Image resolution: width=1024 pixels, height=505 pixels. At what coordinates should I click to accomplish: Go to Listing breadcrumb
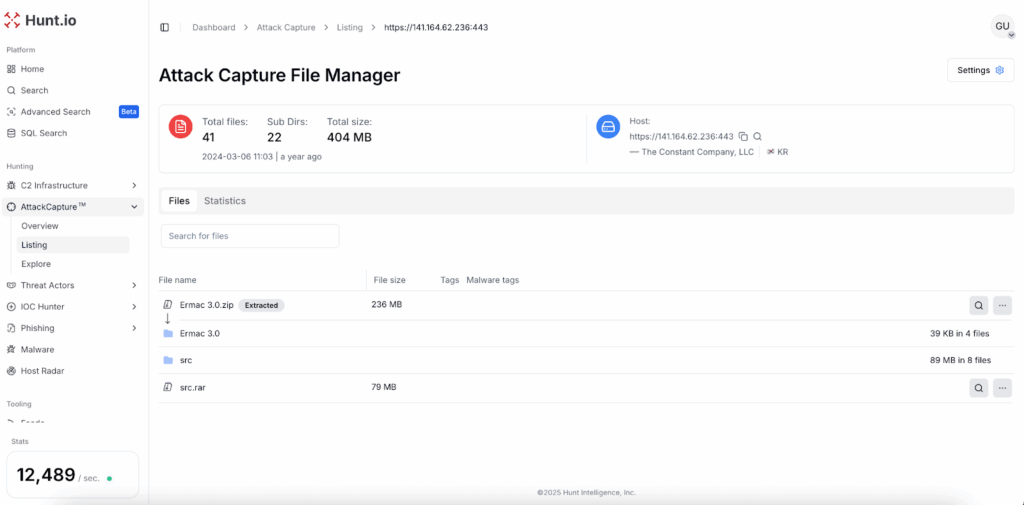point(349,27)
